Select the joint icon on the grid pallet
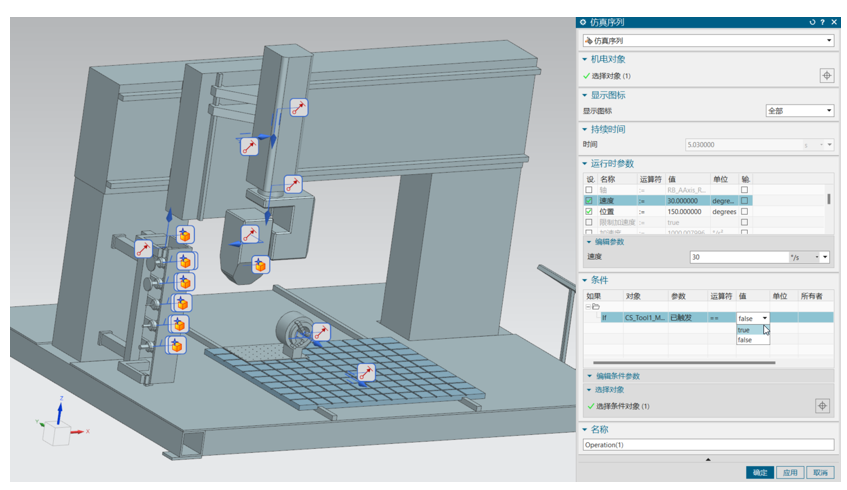Image resolution: width=847 pixels, height=490 pixels. (366, 373)
